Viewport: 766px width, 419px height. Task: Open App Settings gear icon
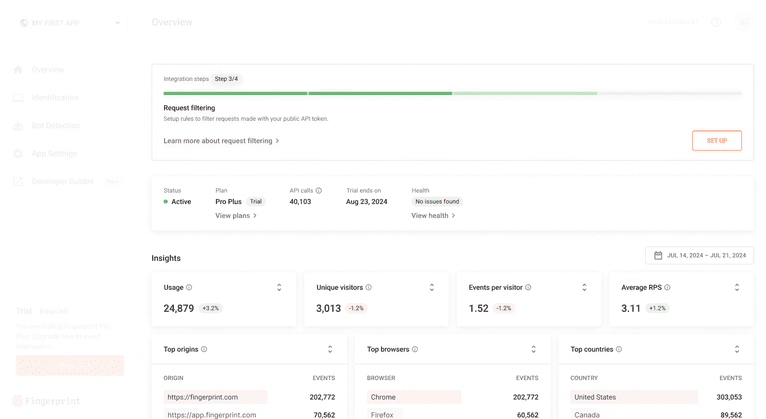18,154
